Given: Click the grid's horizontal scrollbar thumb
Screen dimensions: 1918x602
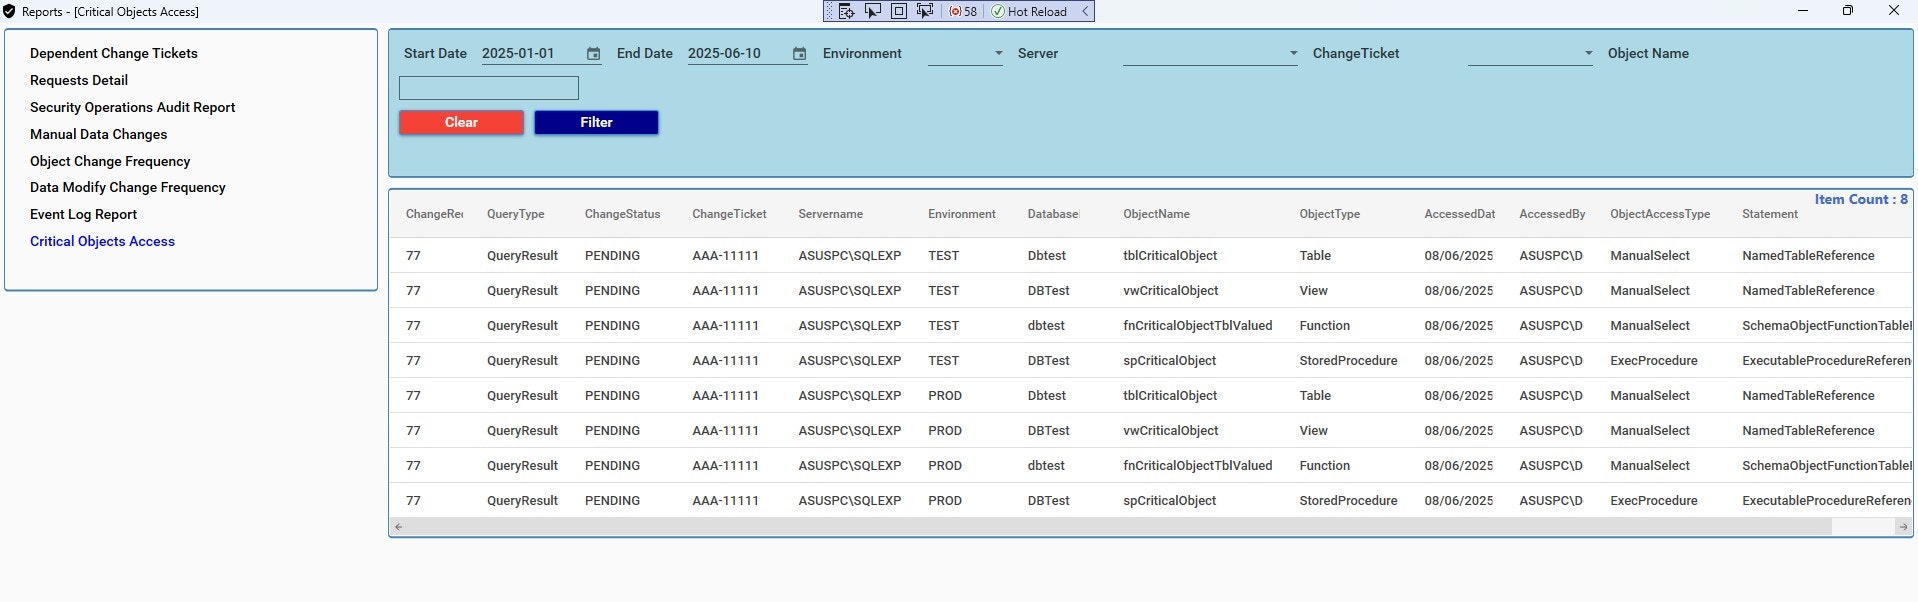Looking at the screenshot, I should (x=1119, y=527).
